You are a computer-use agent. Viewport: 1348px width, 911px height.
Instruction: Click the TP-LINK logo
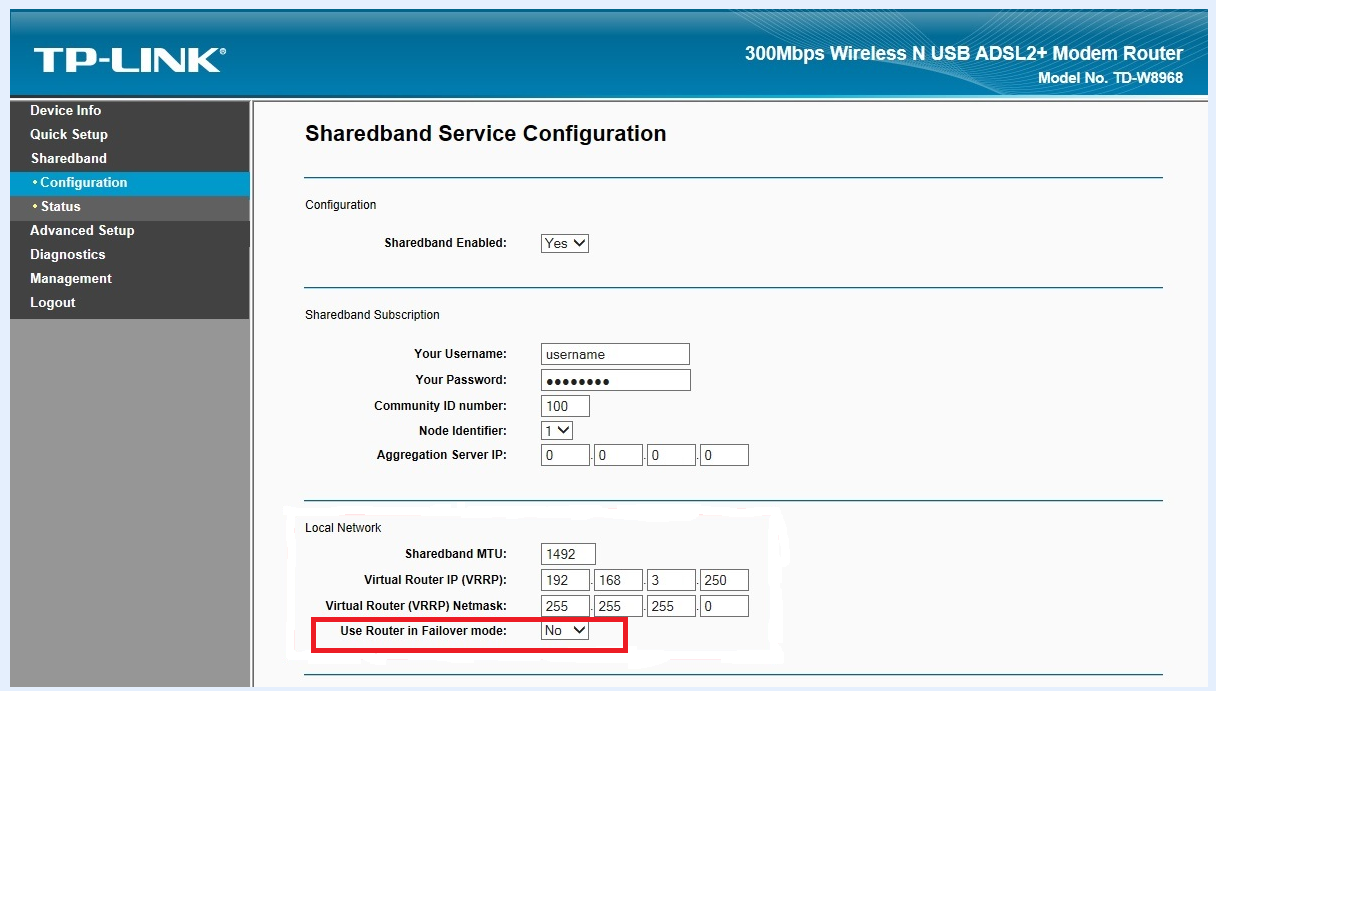click(130, 60)
